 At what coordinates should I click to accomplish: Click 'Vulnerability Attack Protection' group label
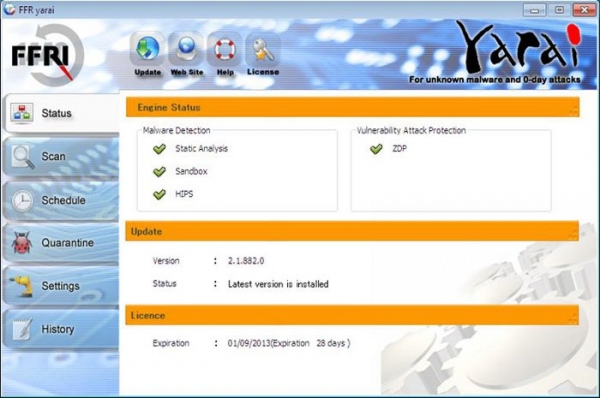[x=411, y=130]
